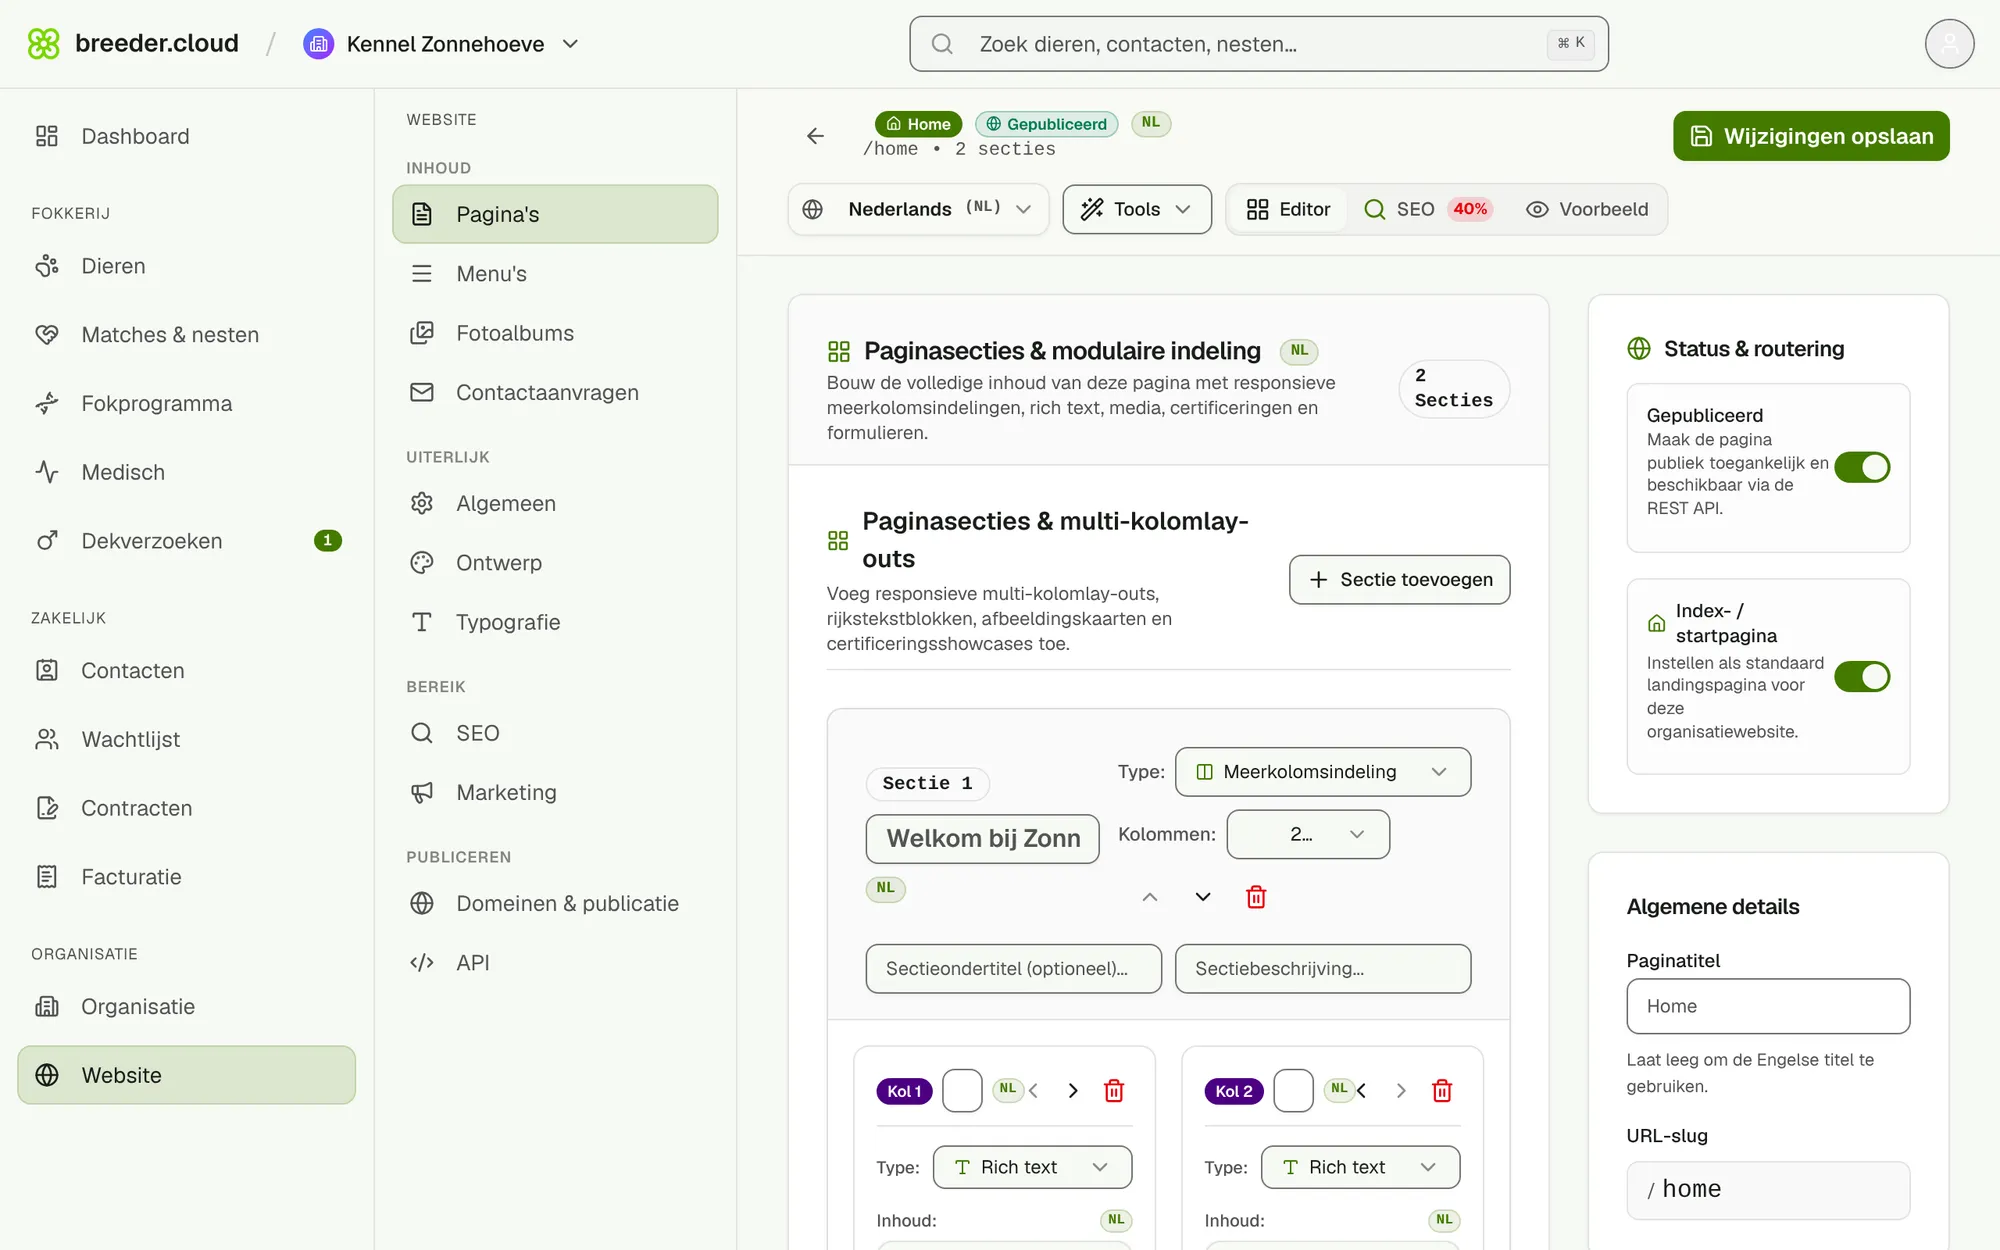Open Dekverzoeken with one pending
The image size is (2000, 1250).
tap(187, 541)
